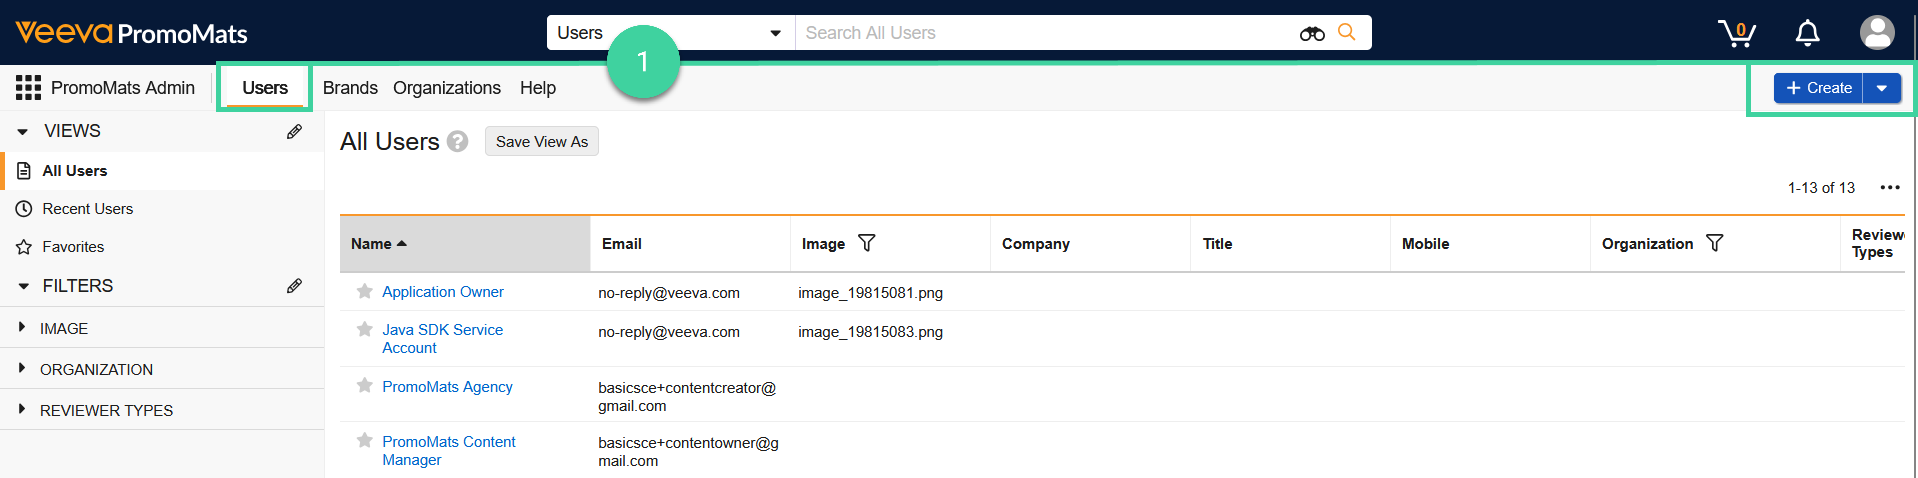Favorite the Java SDK Service Account star
This screenshot has height=478, width=1918.
pyautogui.click(x=365, y=329)
